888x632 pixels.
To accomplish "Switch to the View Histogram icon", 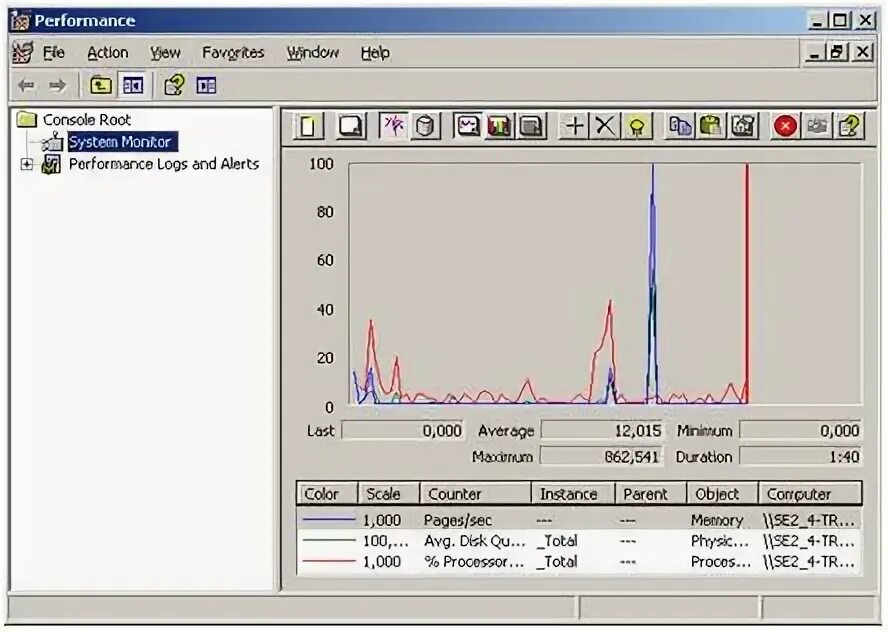I will 499,126.
